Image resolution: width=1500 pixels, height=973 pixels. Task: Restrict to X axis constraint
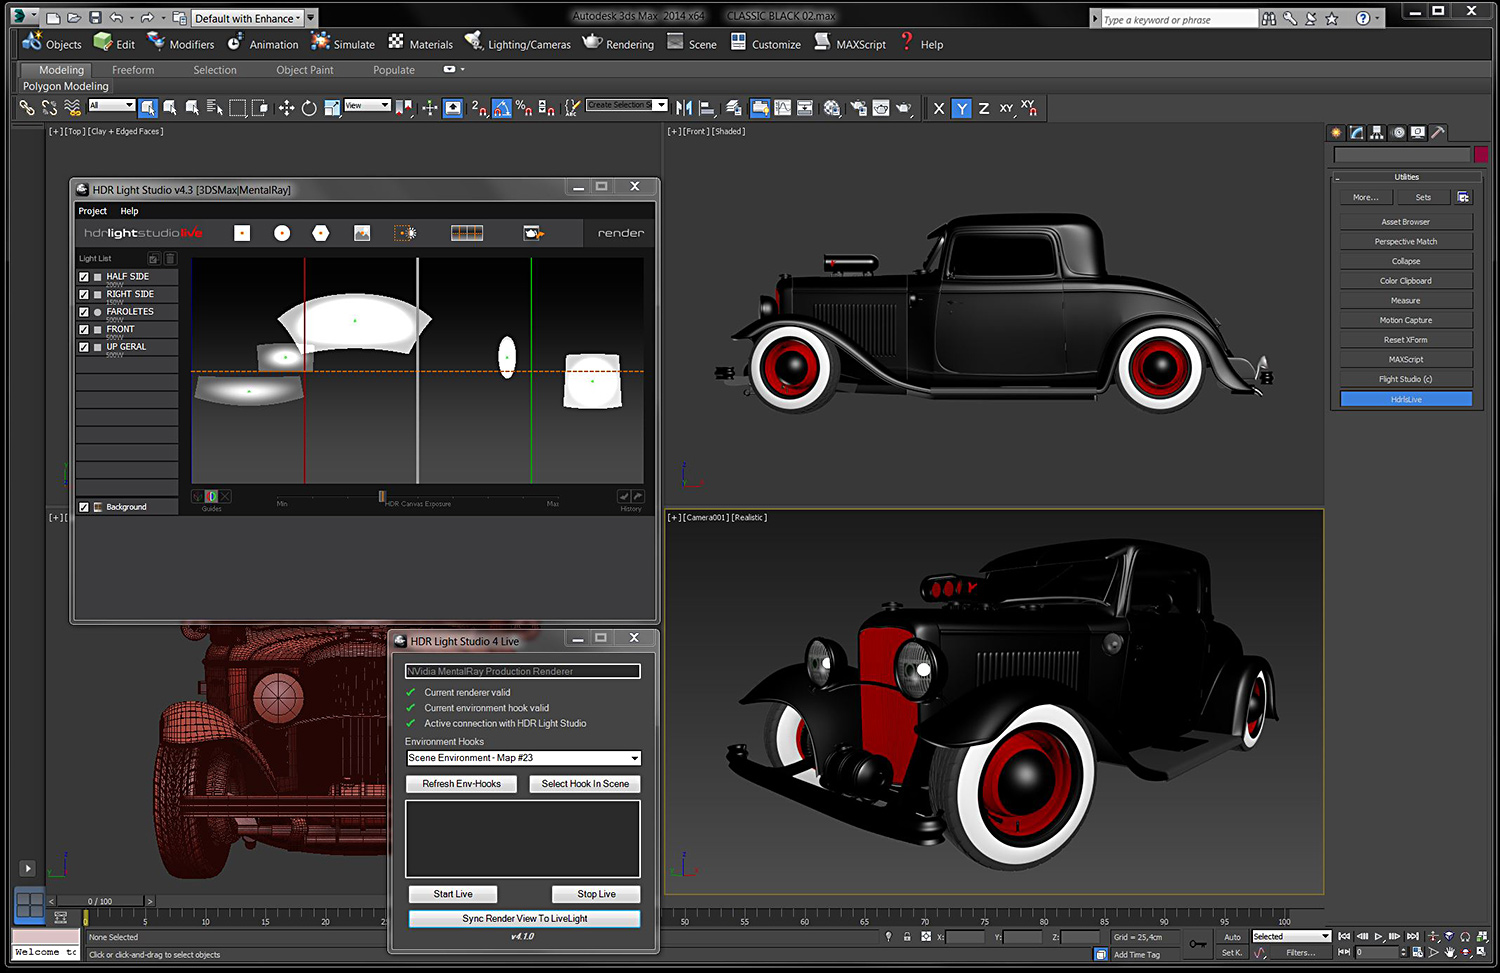click(938, 108)
